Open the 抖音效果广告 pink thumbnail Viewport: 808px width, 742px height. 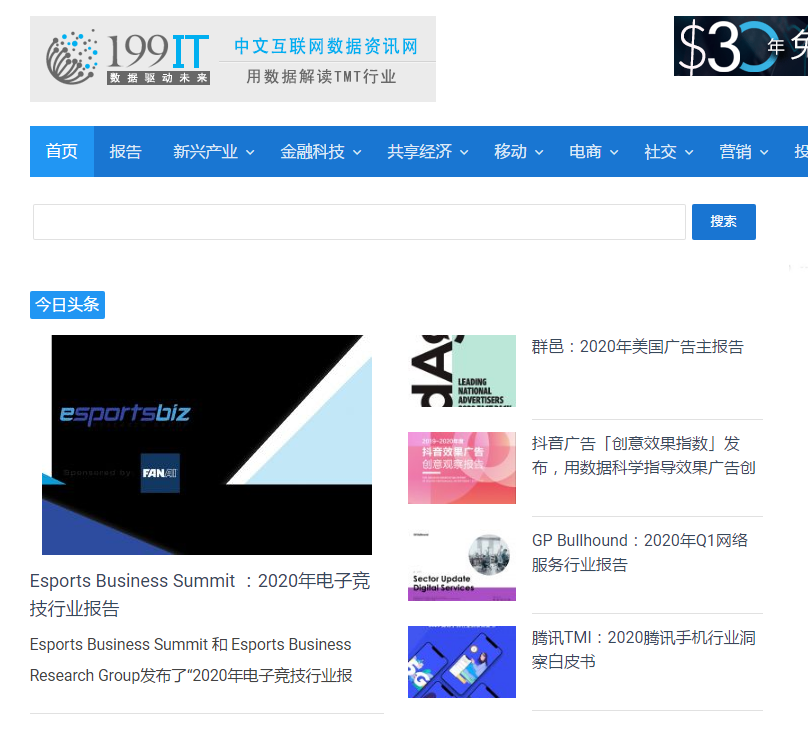pos(462,468)
